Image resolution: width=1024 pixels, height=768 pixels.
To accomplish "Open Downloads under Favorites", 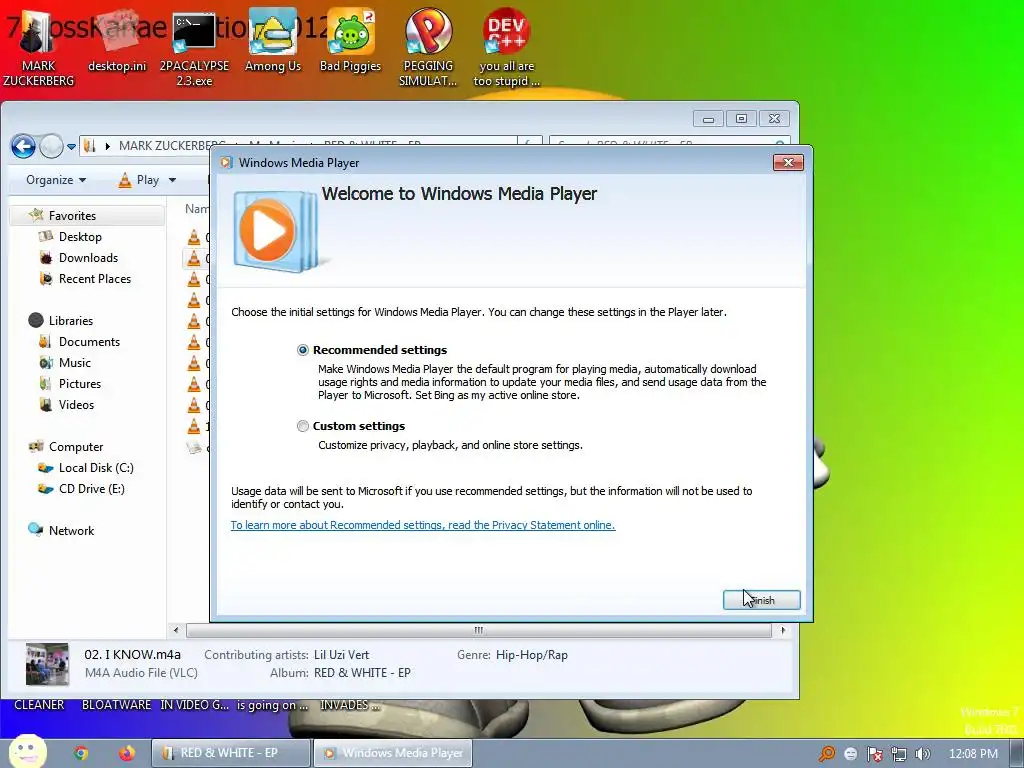I will 88,258.
